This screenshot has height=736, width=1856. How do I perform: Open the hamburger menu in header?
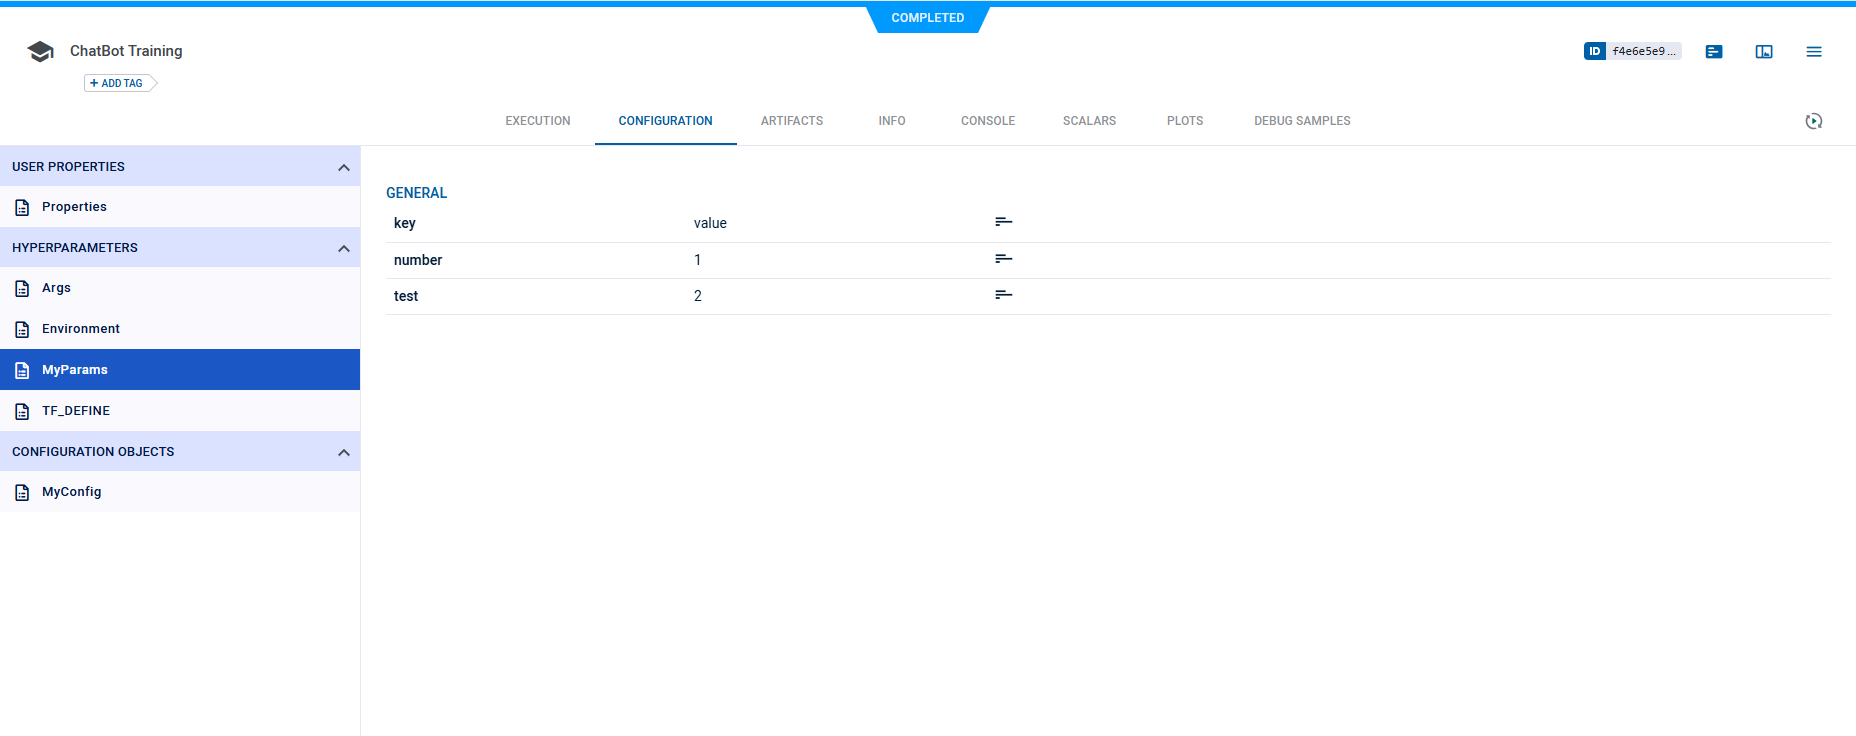tap(1814, 52)
